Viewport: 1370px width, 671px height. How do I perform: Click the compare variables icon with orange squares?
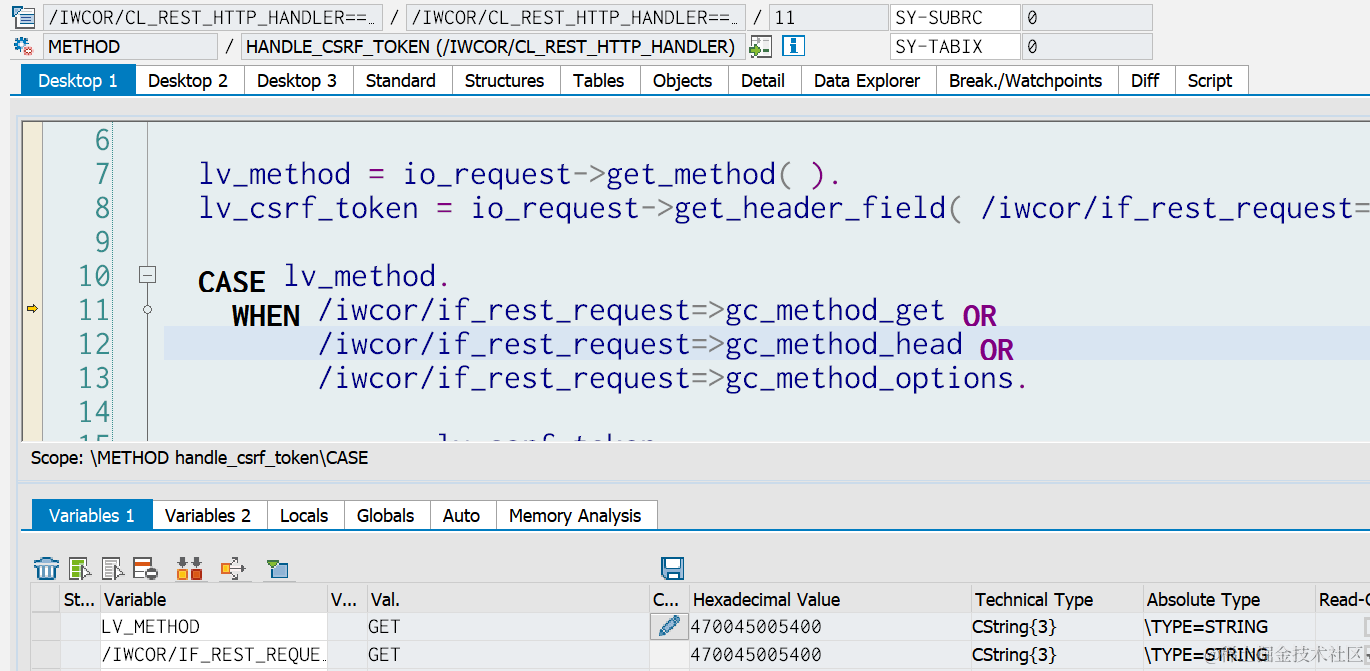tap(189, 567)
